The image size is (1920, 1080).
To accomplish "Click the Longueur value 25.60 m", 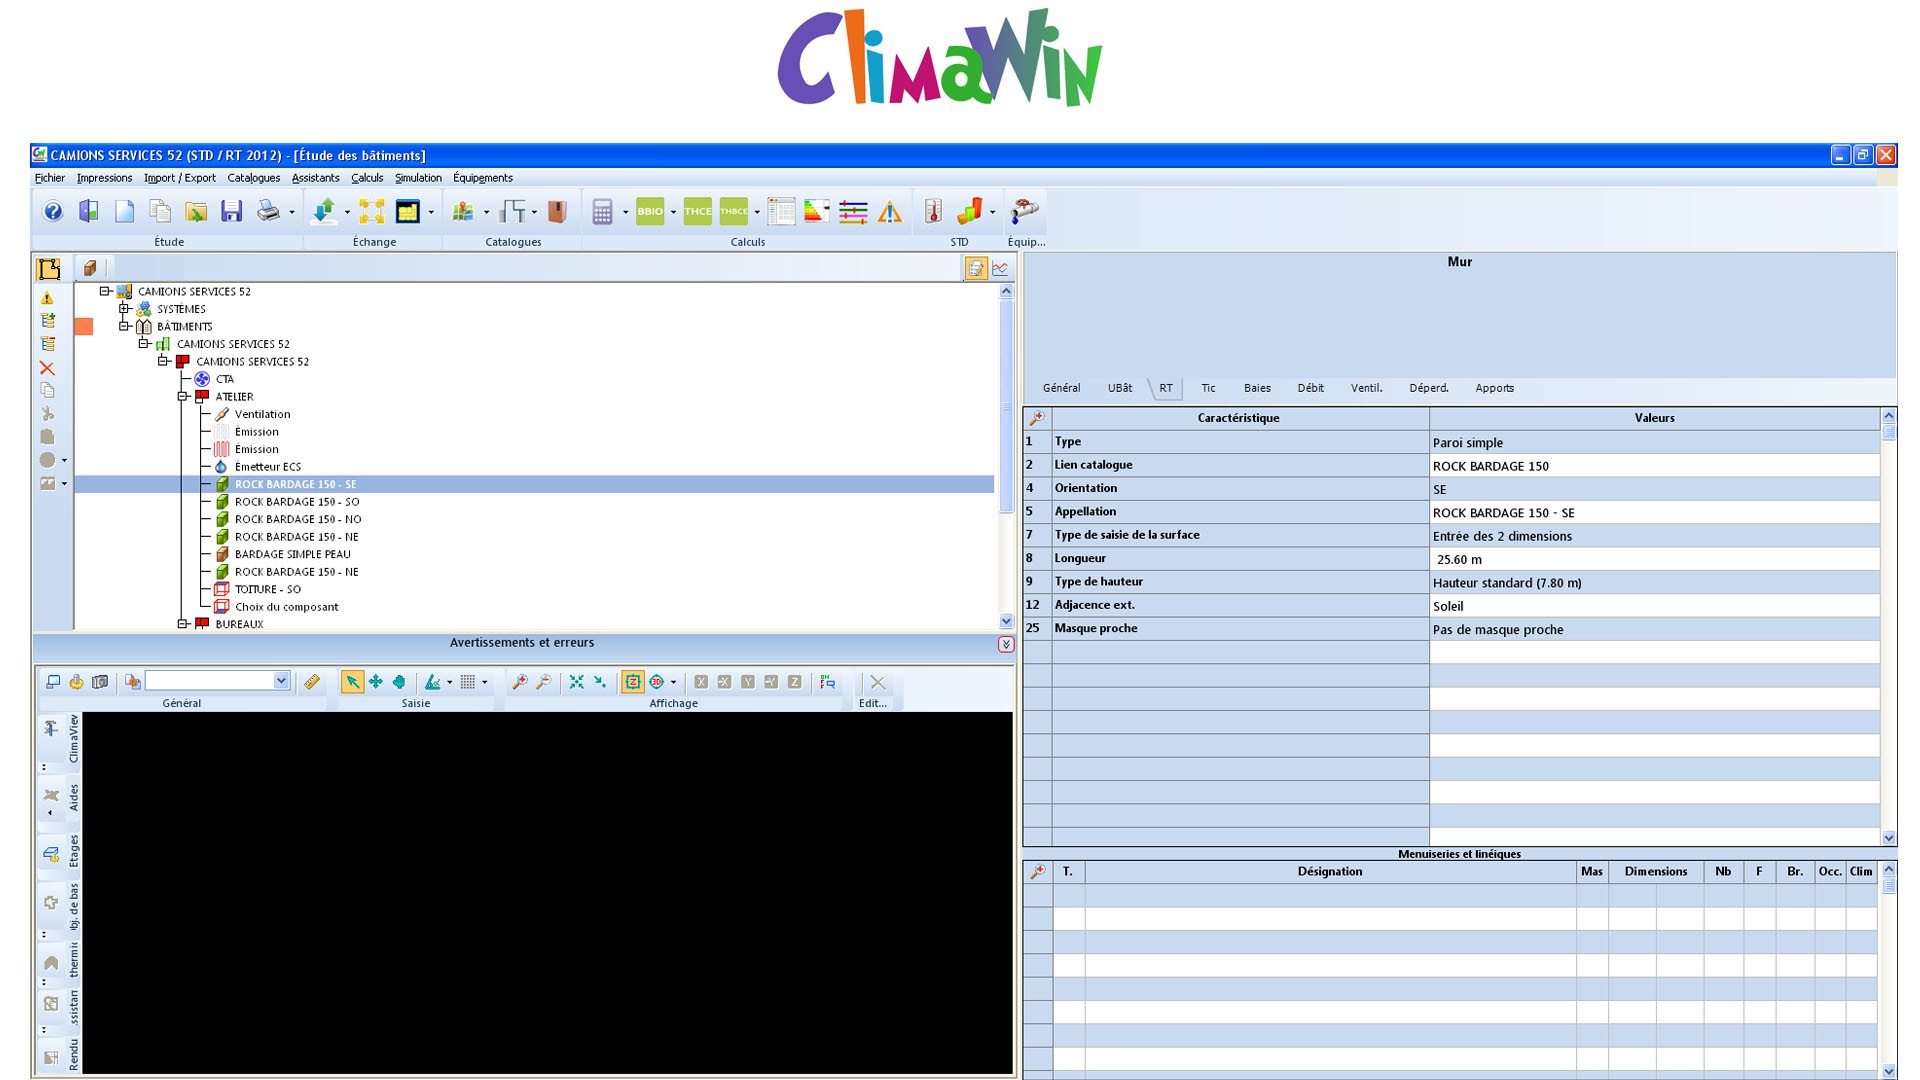I will point(1654,559).
